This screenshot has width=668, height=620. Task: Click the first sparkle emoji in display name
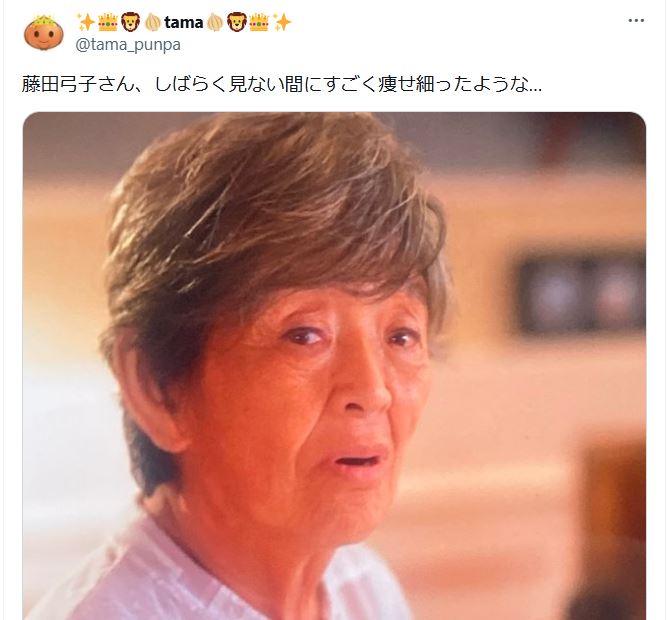tap(86, 22)
